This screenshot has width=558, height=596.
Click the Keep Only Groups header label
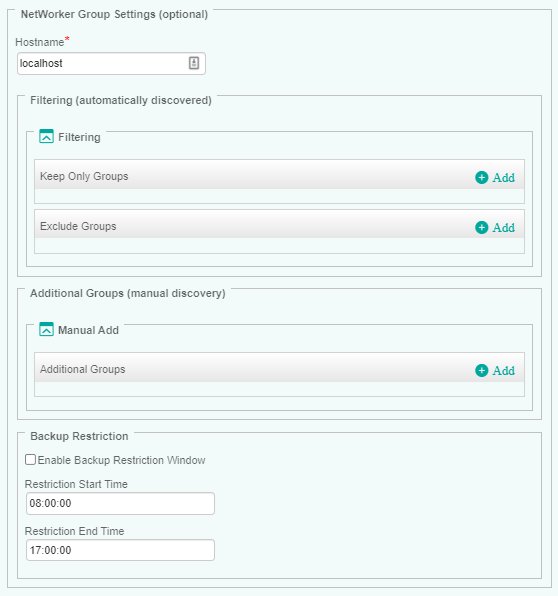click(x=84, y=176)
